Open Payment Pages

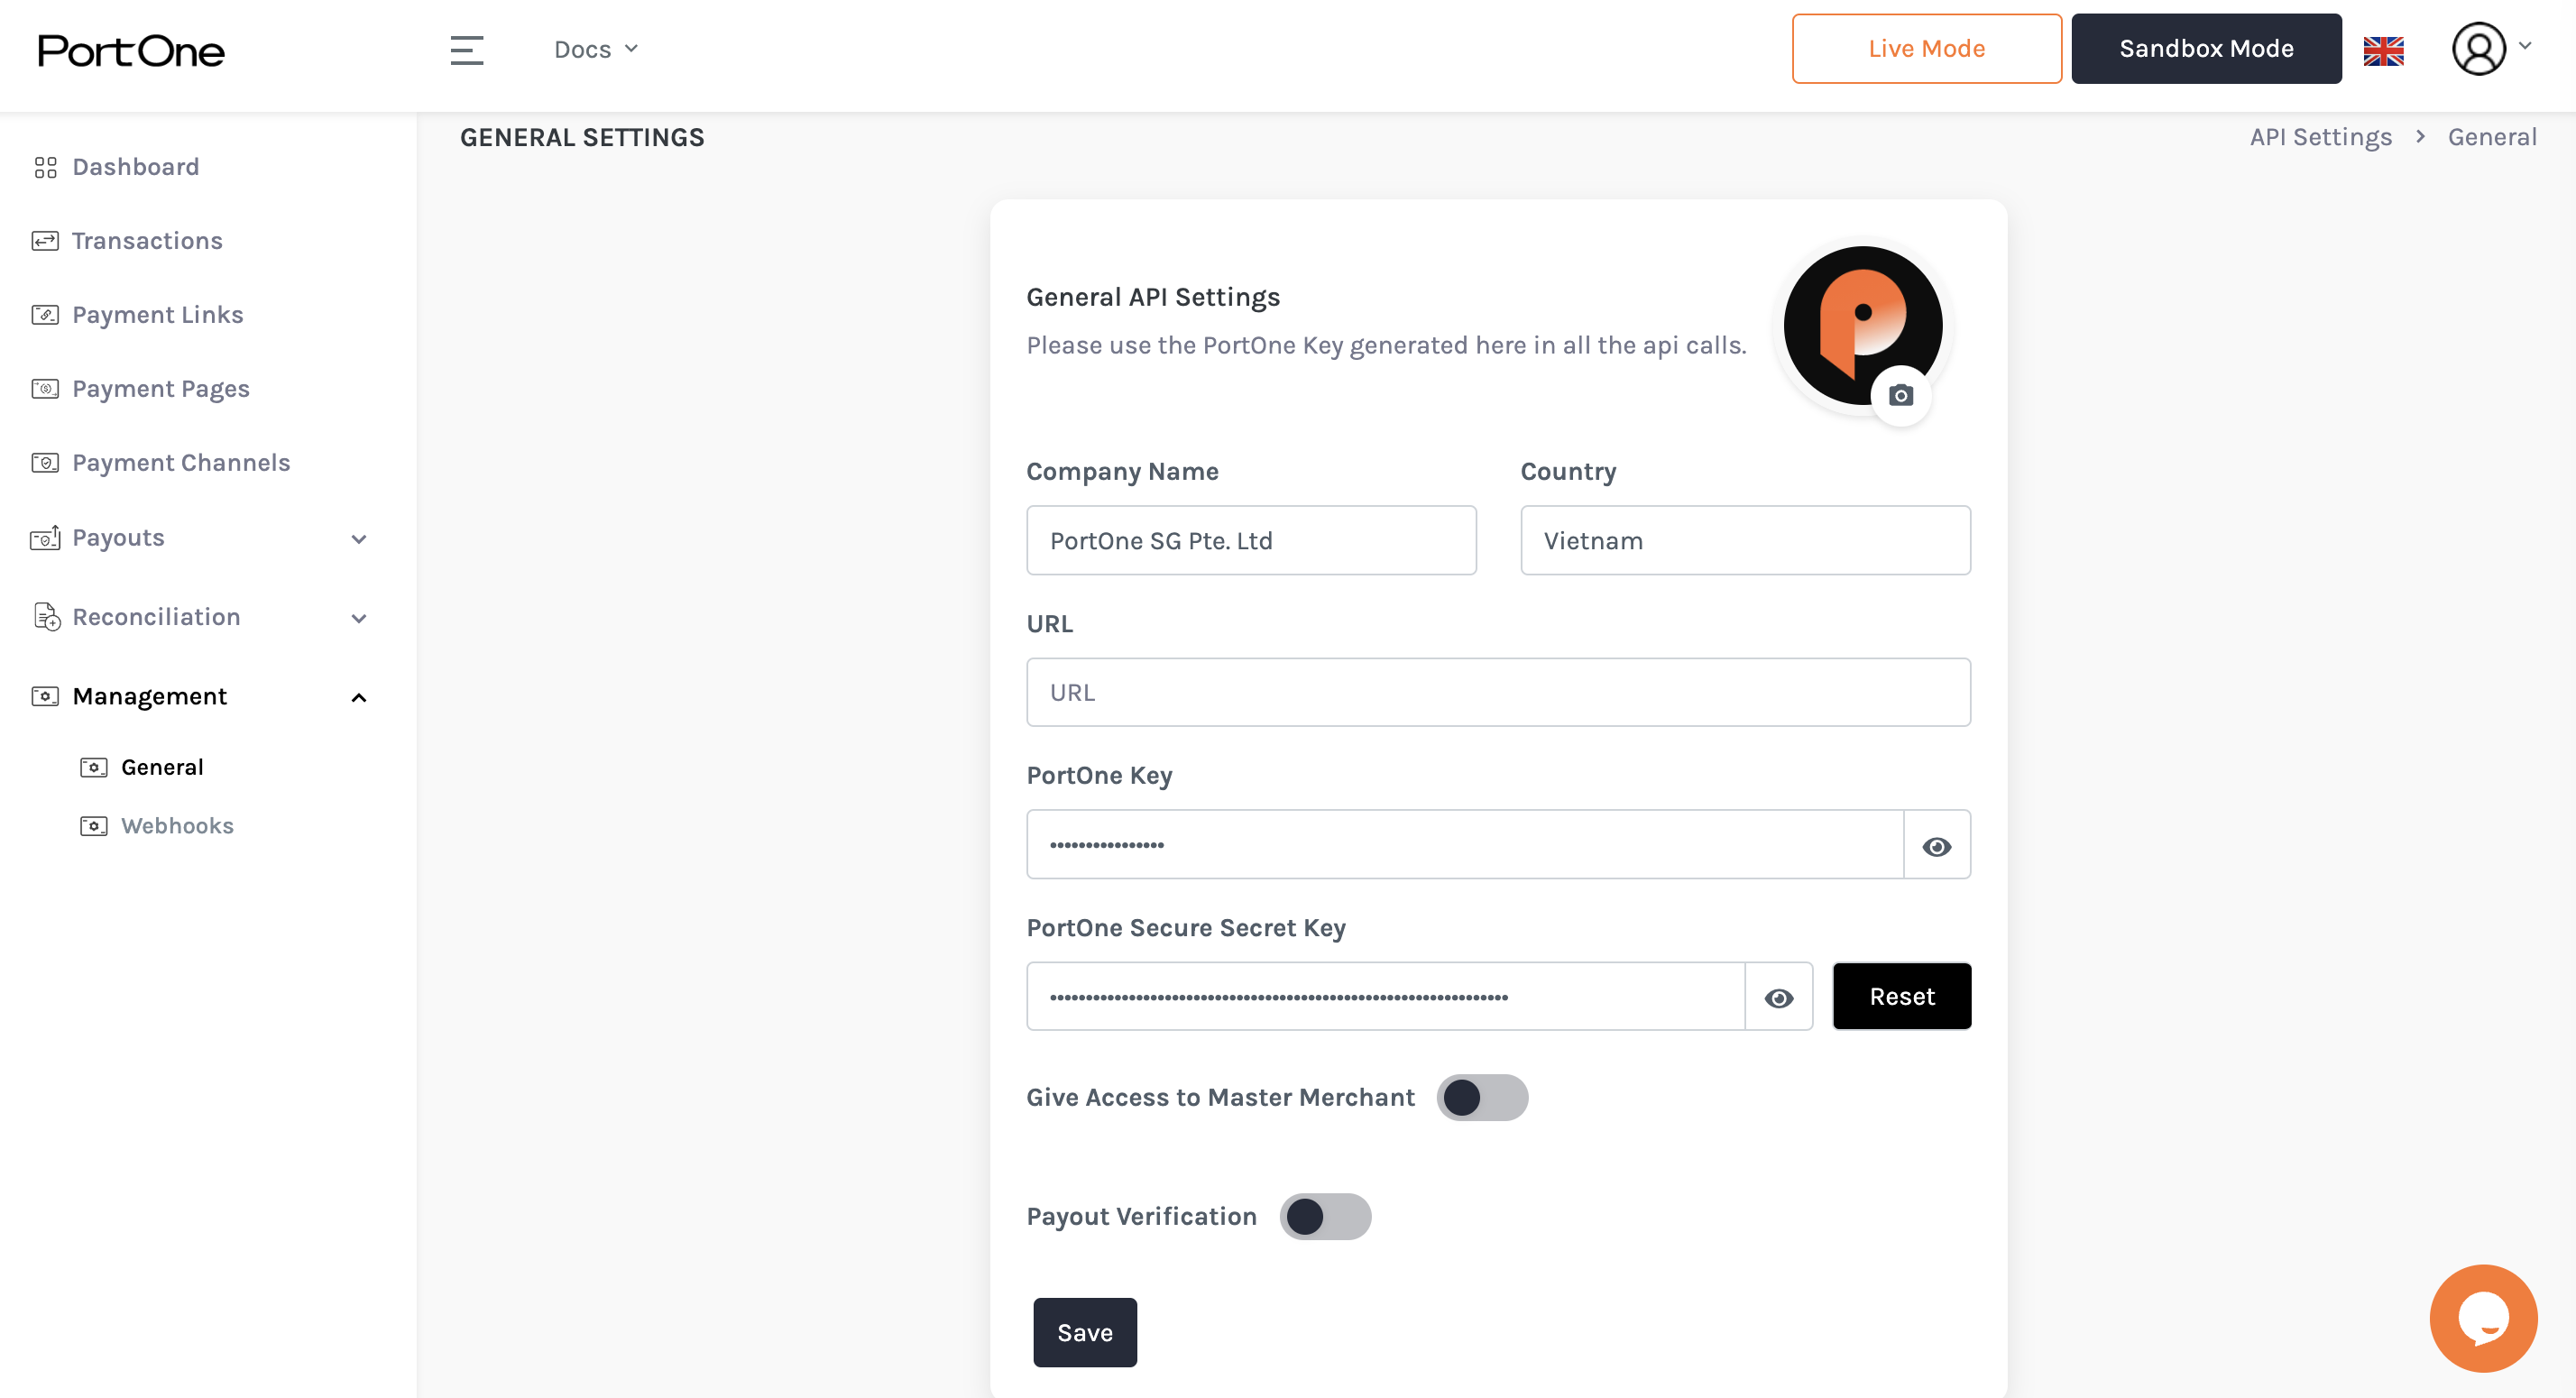pyautogui.click(x=161, y=388)
